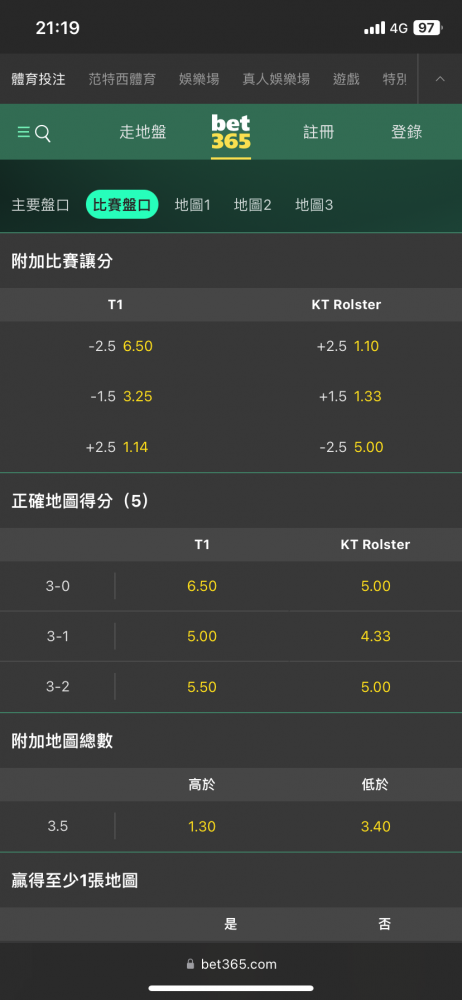The image size is (462, 1000).
Task: Collapse the 正確地圖得分（5）section header
Action: pos(231,501)
